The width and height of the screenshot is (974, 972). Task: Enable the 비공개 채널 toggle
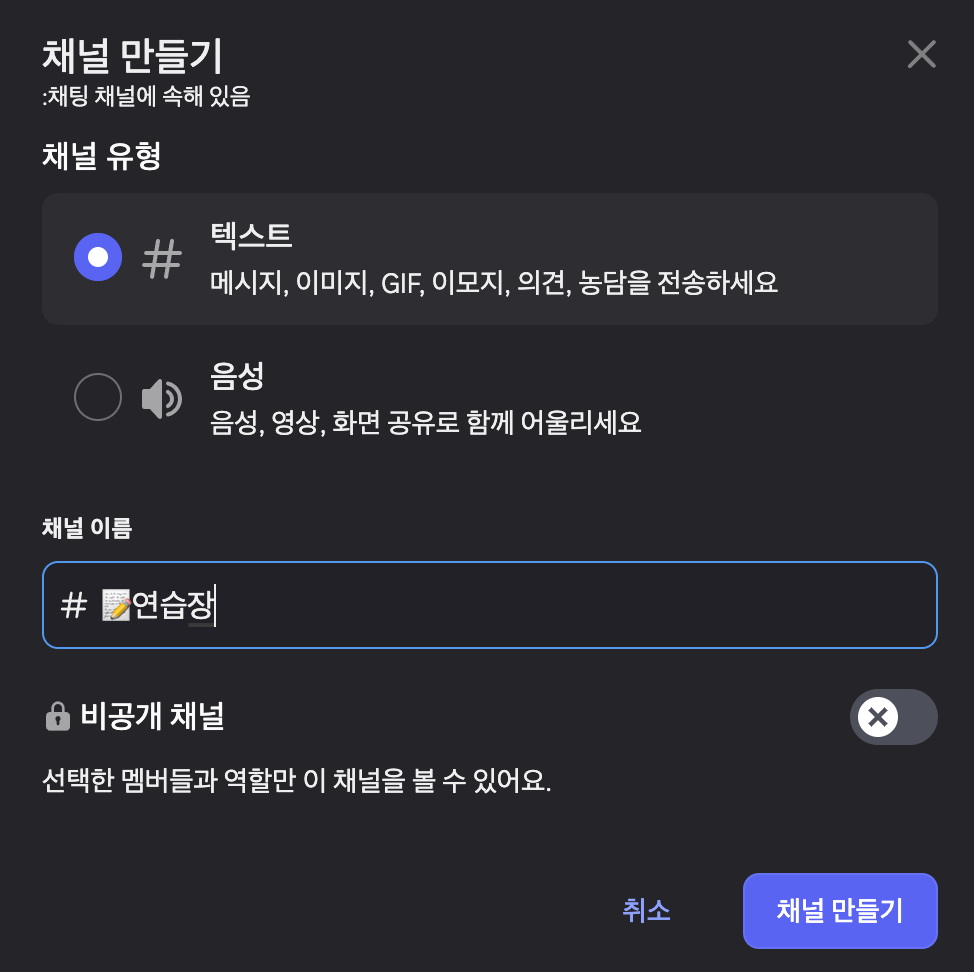click(x=893, y=716)
